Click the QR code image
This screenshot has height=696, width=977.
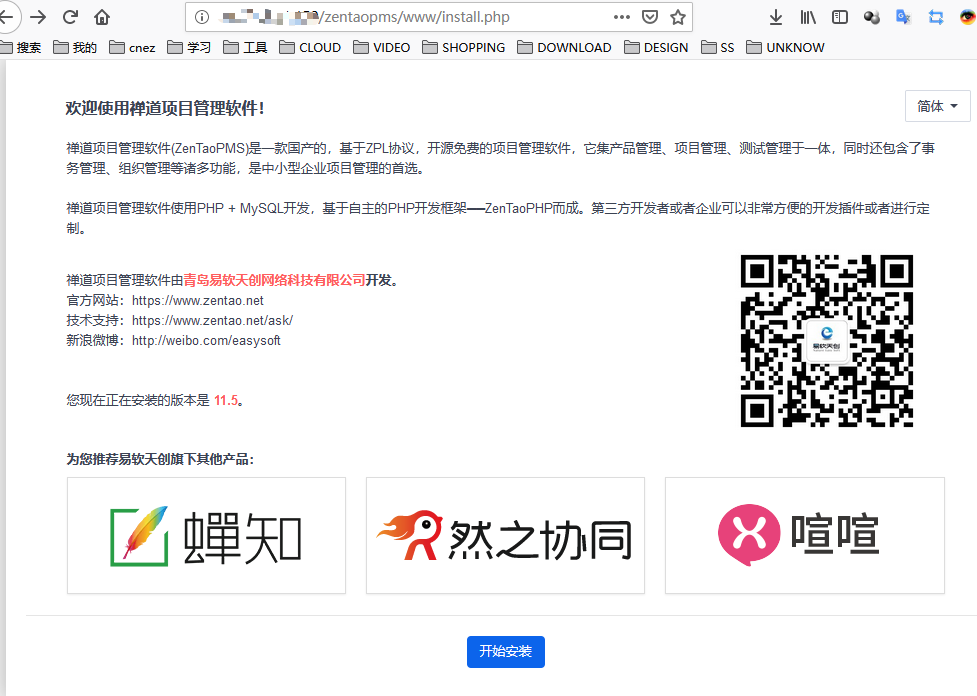click(x=826, y=341)
